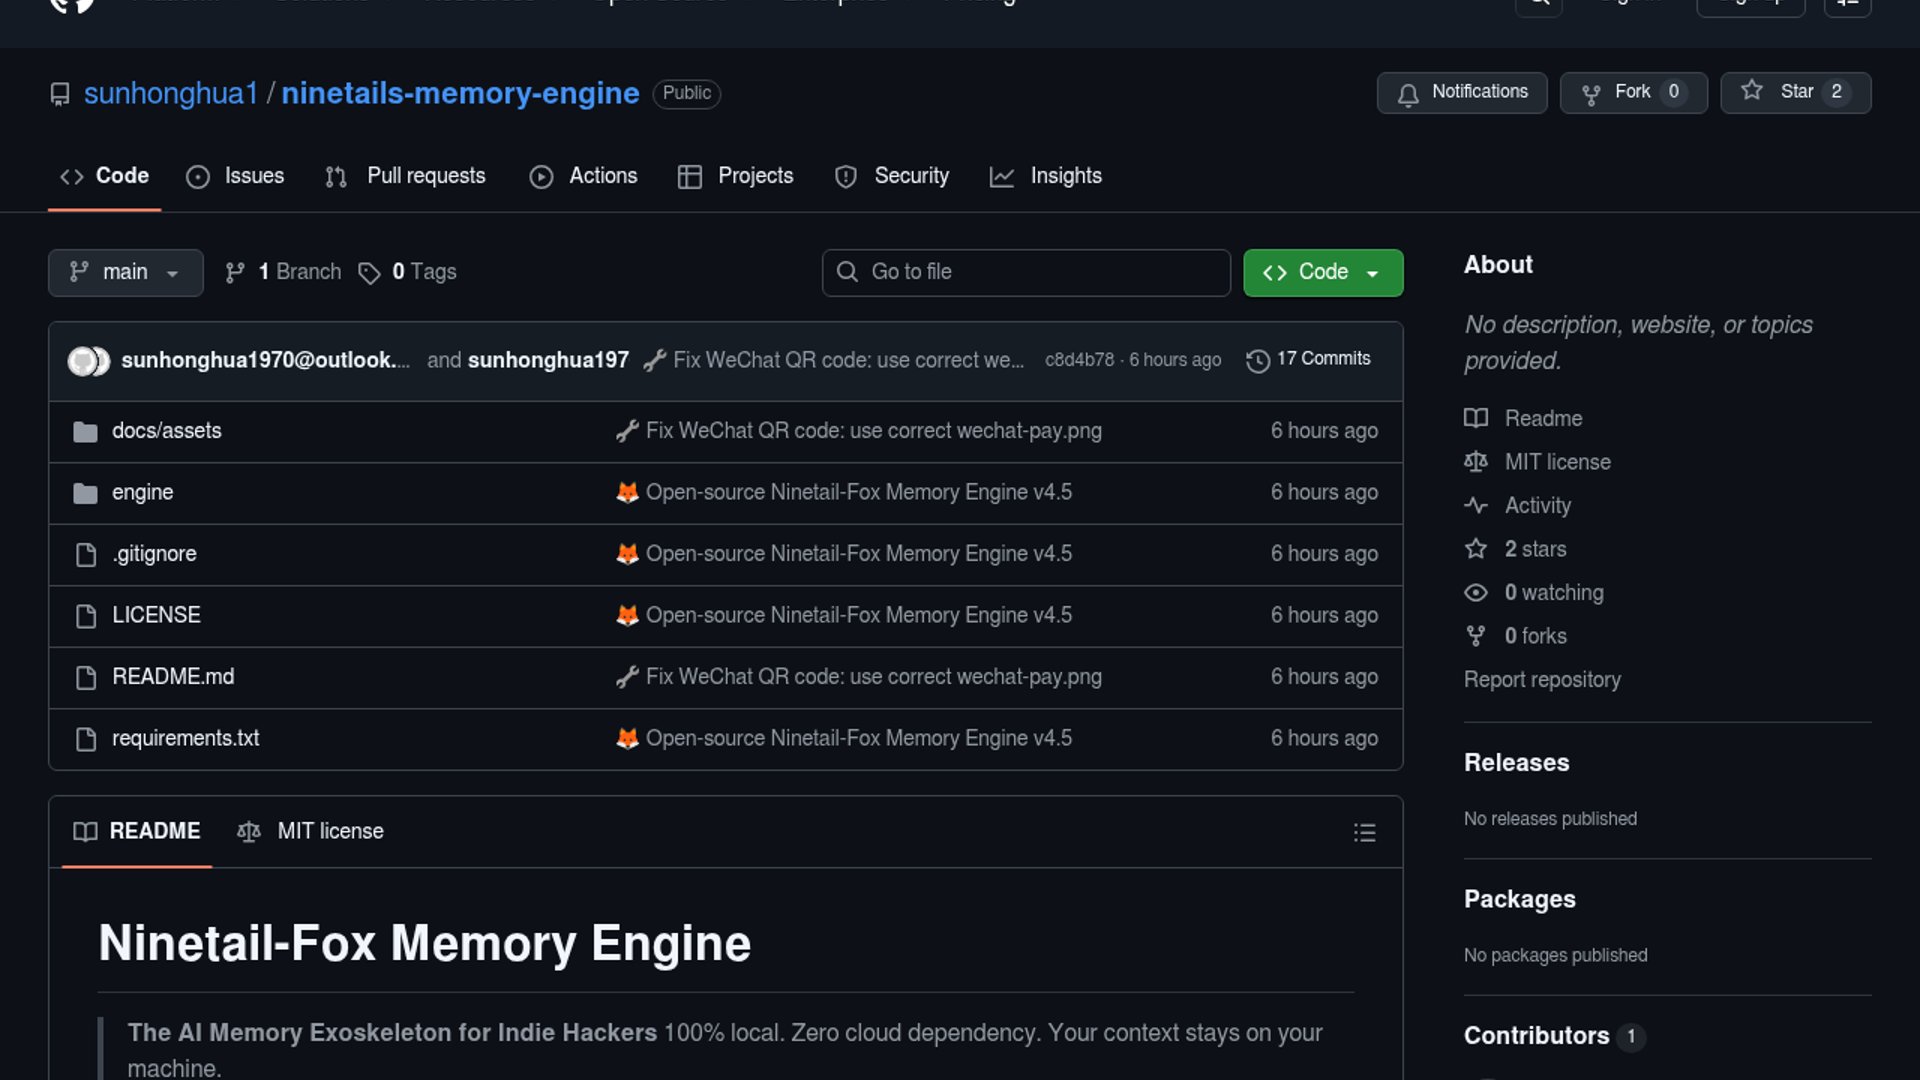Click the repository icon beside sunhonghua1
Image resolution: width=1920 pixels, height=1080 pixels.
click(x=60, y=94)
